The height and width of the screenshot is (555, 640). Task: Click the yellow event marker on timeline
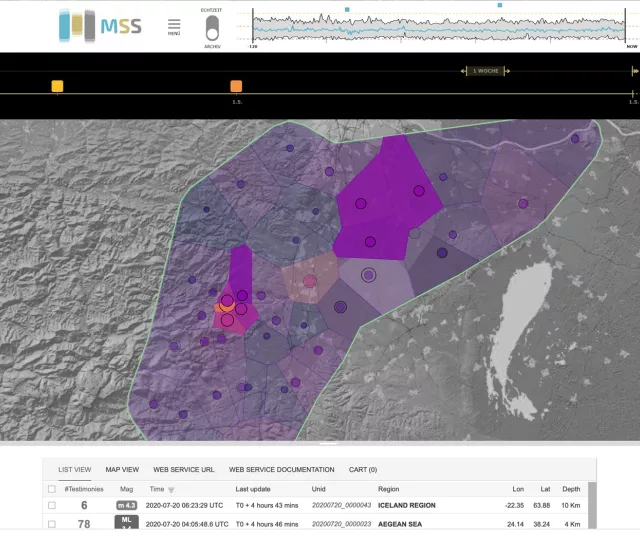(57, 86)
